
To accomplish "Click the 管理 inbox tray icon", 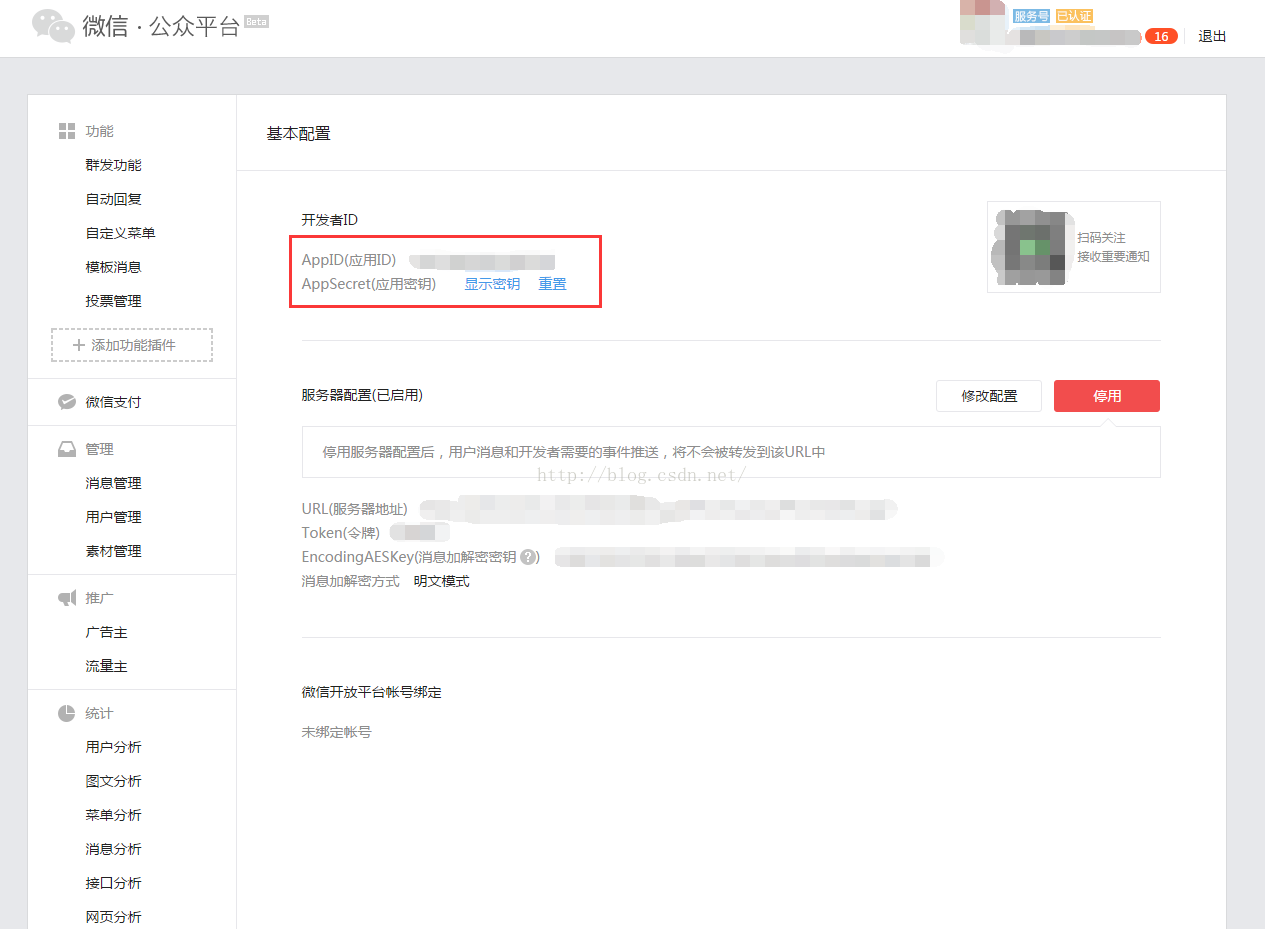I will [67, 449].
